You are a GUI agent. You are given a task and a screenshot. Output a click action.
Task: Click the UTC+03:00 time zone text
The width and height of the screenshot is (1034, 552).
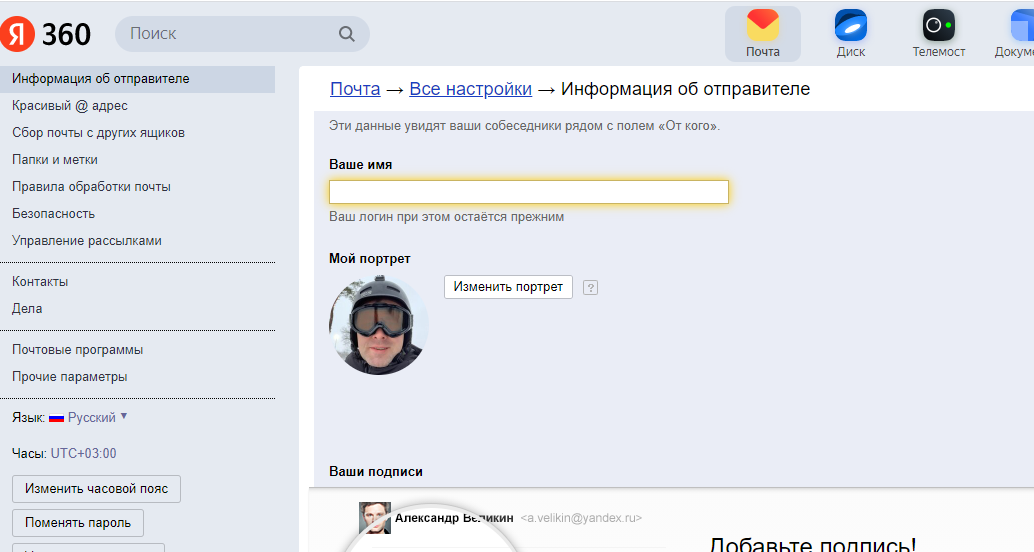click(x=84, y=454)
